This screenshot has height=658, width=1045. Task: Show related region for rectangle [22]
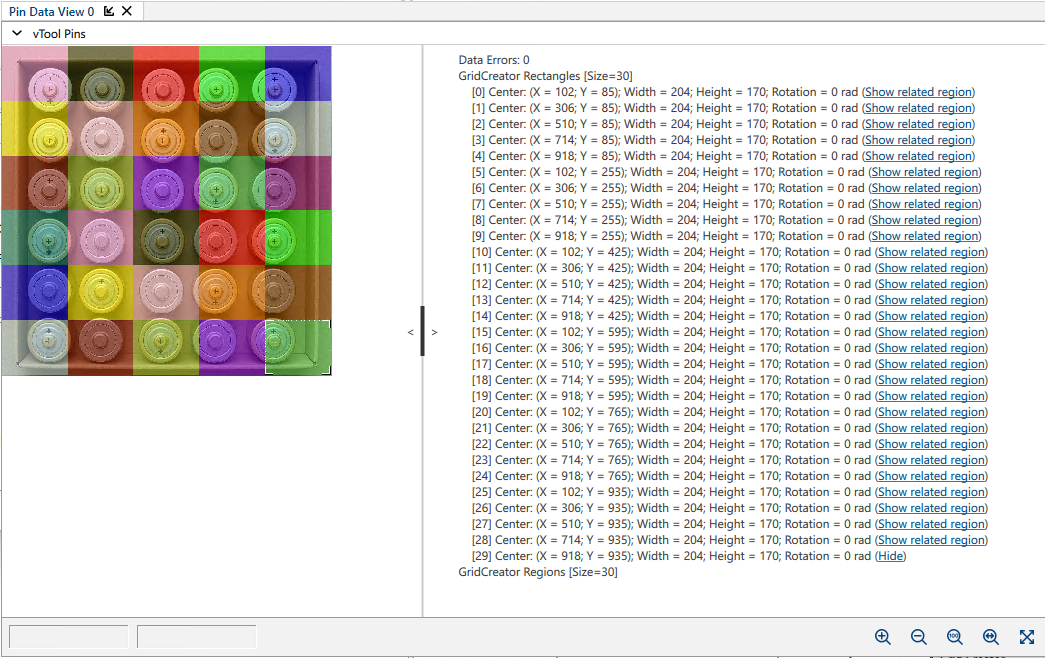coord(930,444)
